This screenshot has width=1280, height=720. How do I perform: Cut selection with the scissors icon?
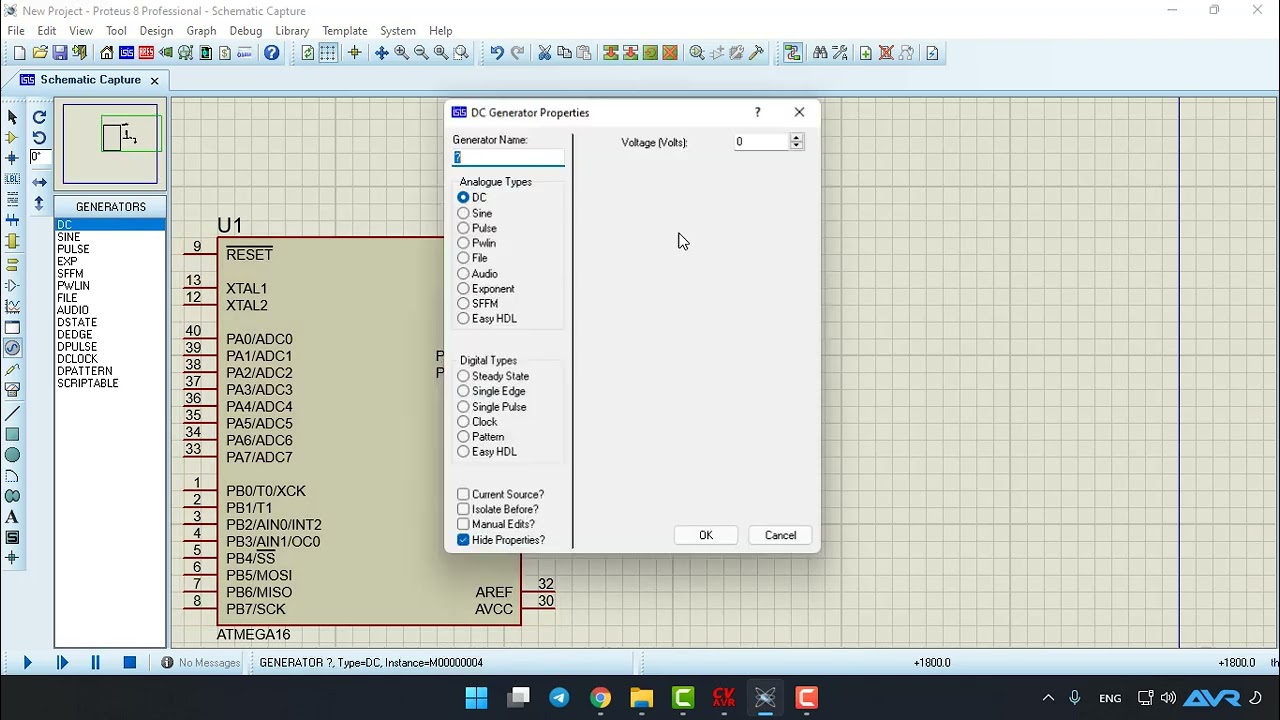coord(545,53)
